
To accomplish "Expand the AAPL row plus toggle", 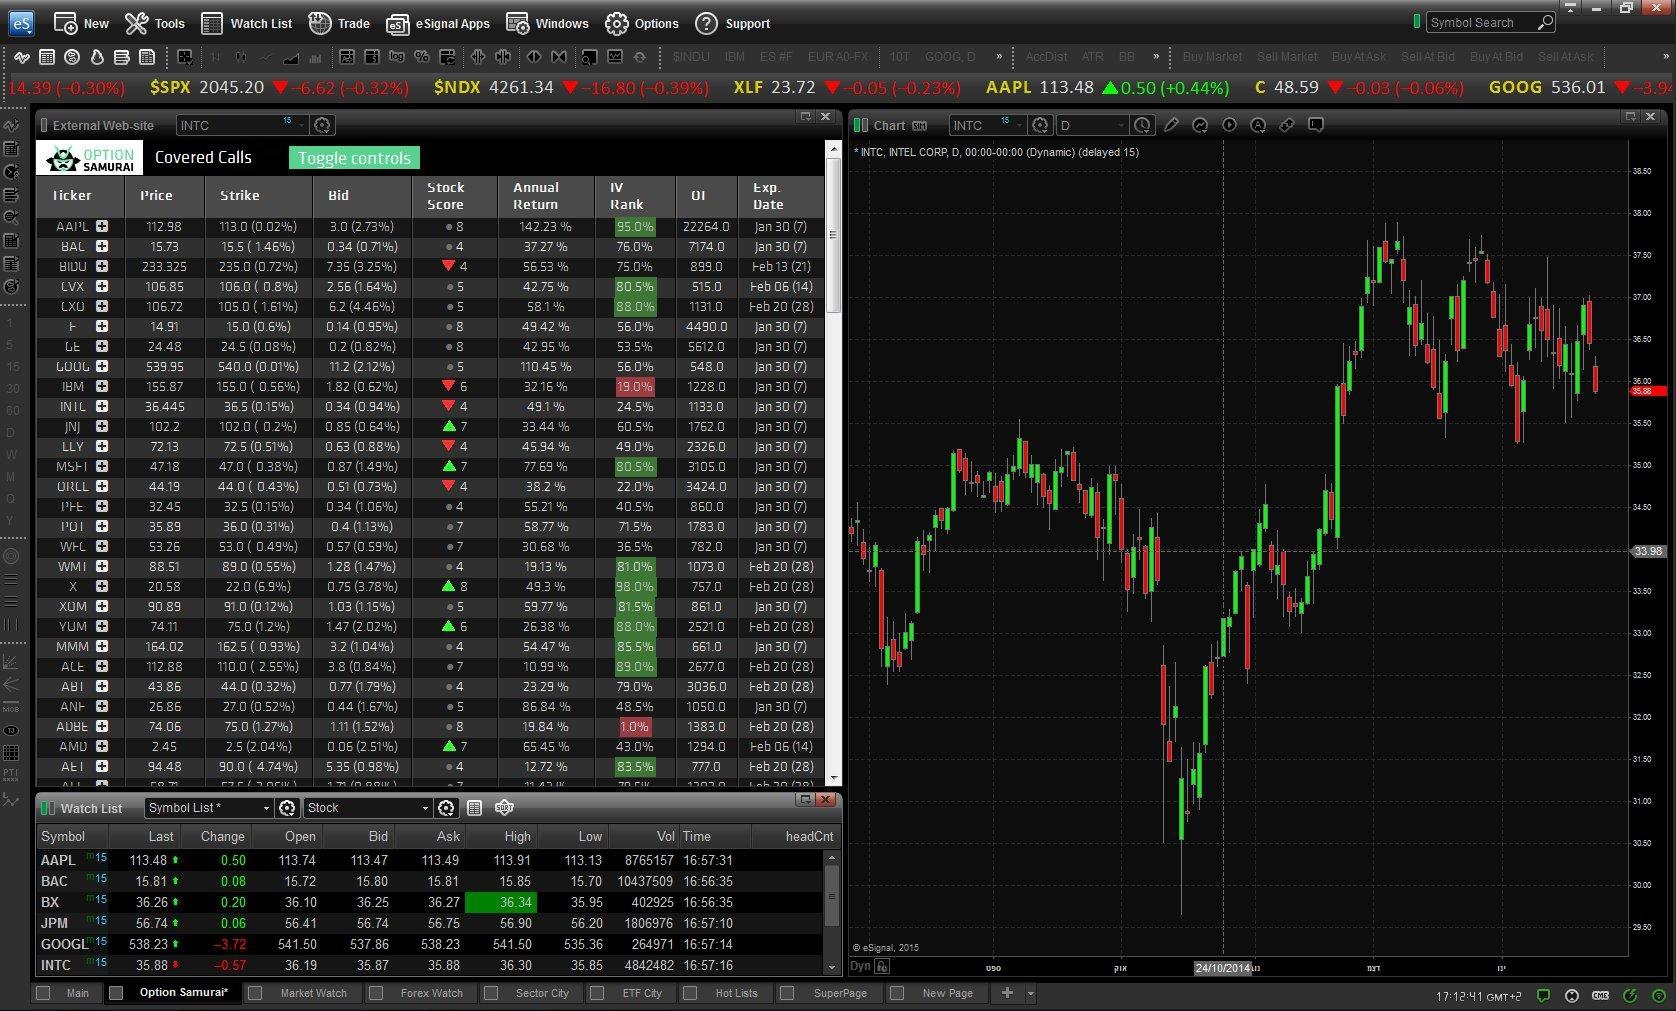I will click(102, 227).
